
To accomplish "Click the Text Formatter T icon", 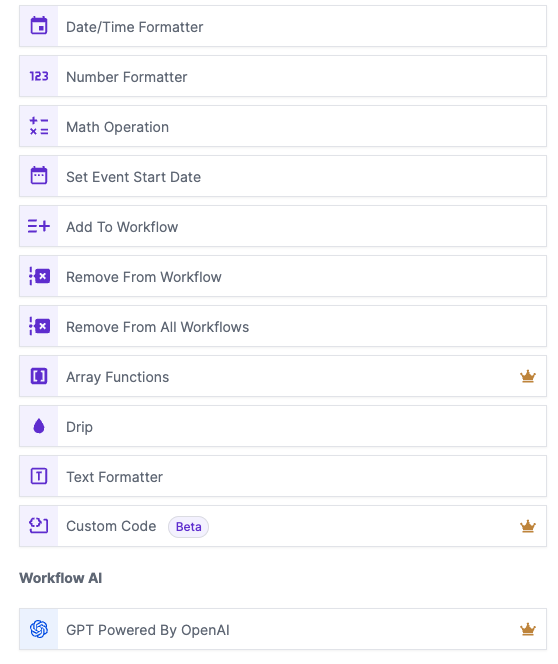I will tap(39, 476).
